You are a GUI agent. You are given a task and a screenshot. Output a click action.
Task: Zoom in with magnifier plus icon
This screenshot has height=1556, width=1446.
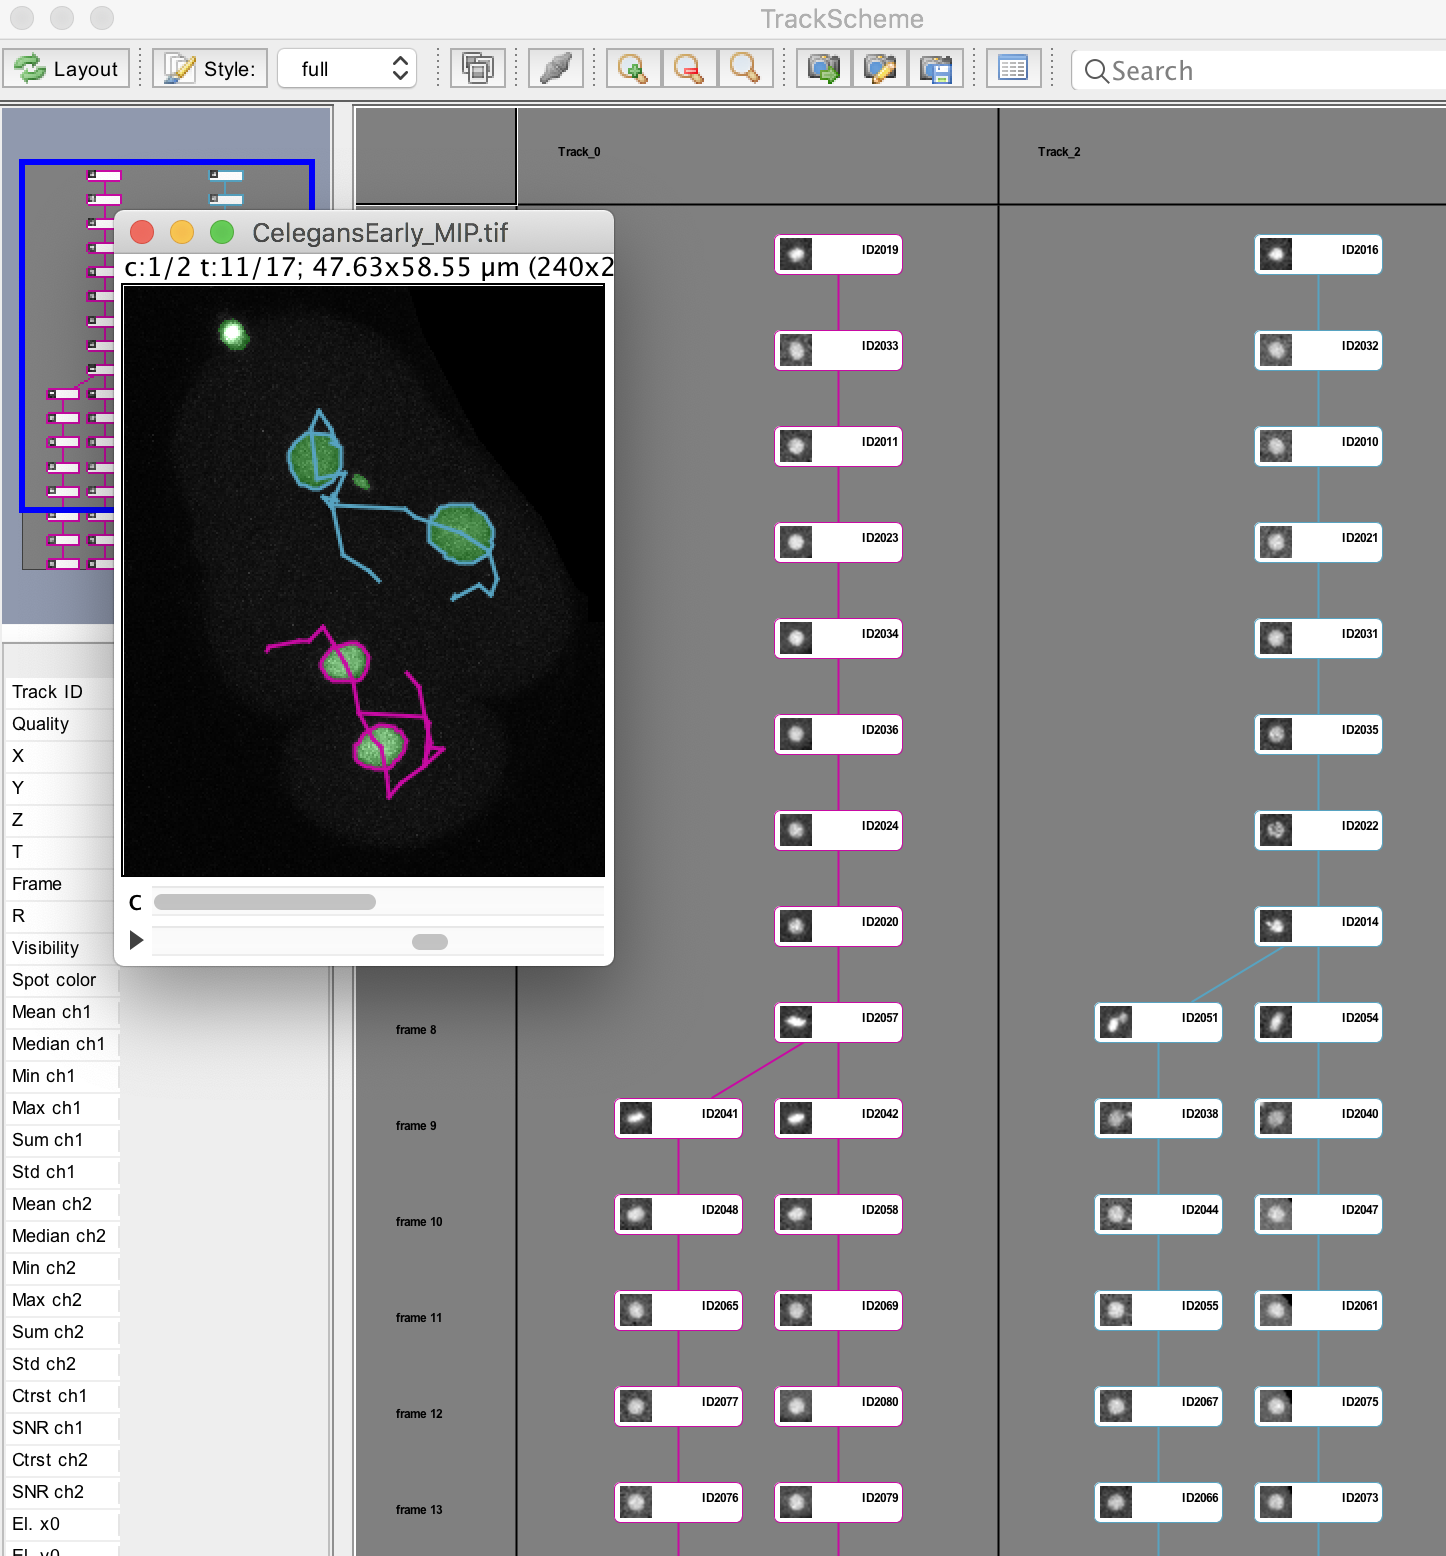(632, 69)
